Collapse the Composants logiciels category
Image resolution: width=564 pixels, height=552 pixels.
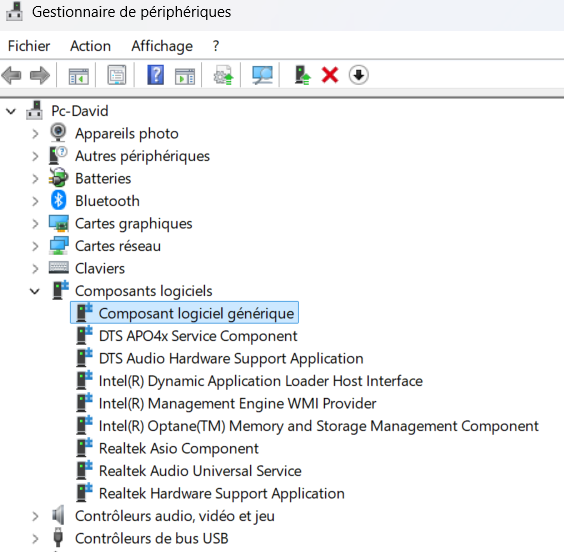pos(35,291)
